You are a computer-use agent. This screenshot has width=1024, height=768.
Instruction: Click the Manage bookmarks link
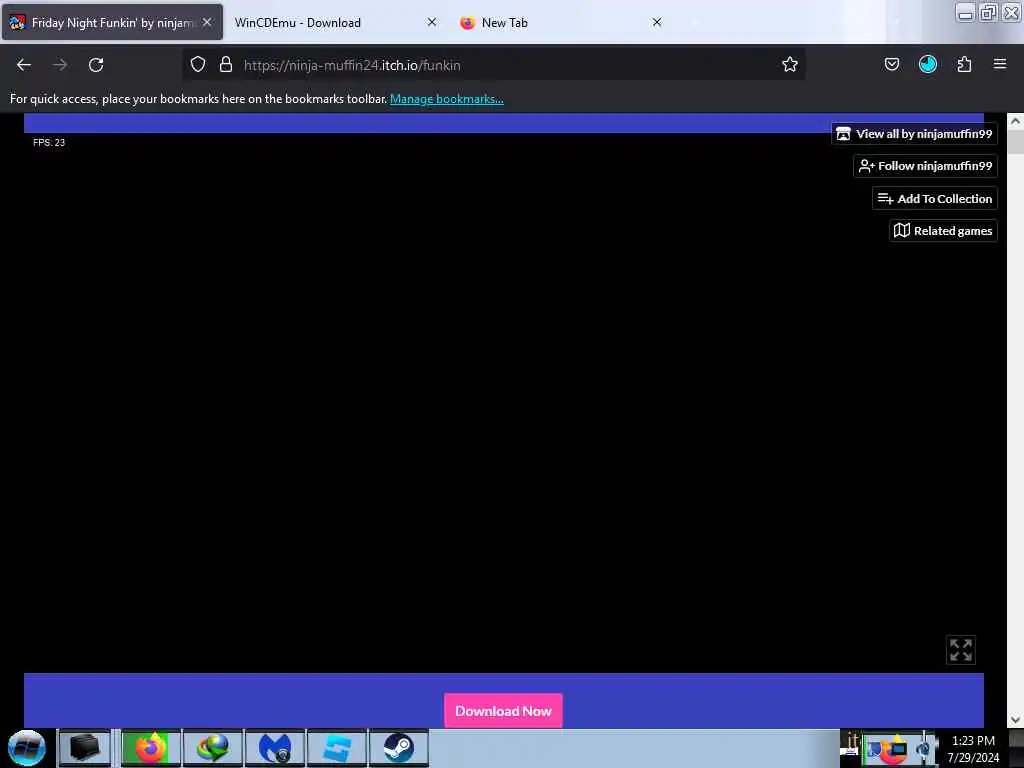tap(447, 99)
